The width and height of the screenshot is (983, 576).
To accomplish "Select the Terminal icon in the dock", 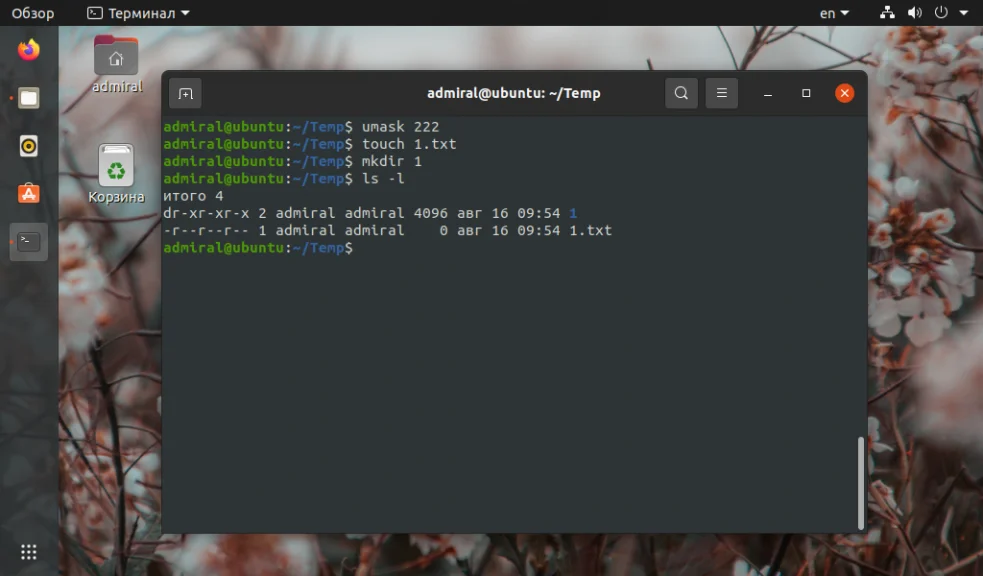I will pyautogui.click(x=28, y=241).
